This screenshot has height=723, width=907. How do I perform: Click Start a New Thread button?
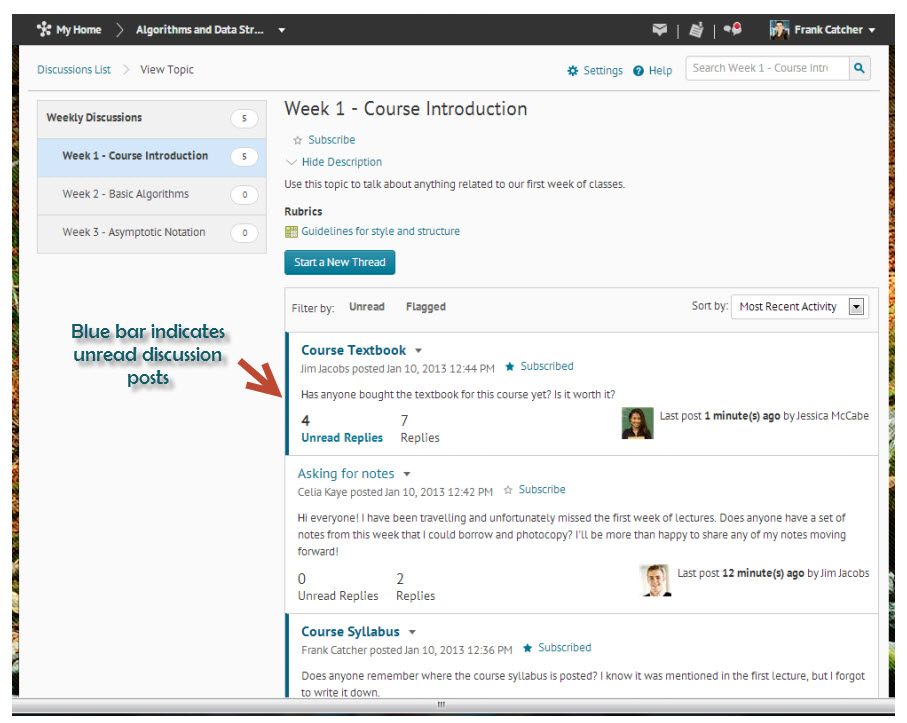coord(339,262)
